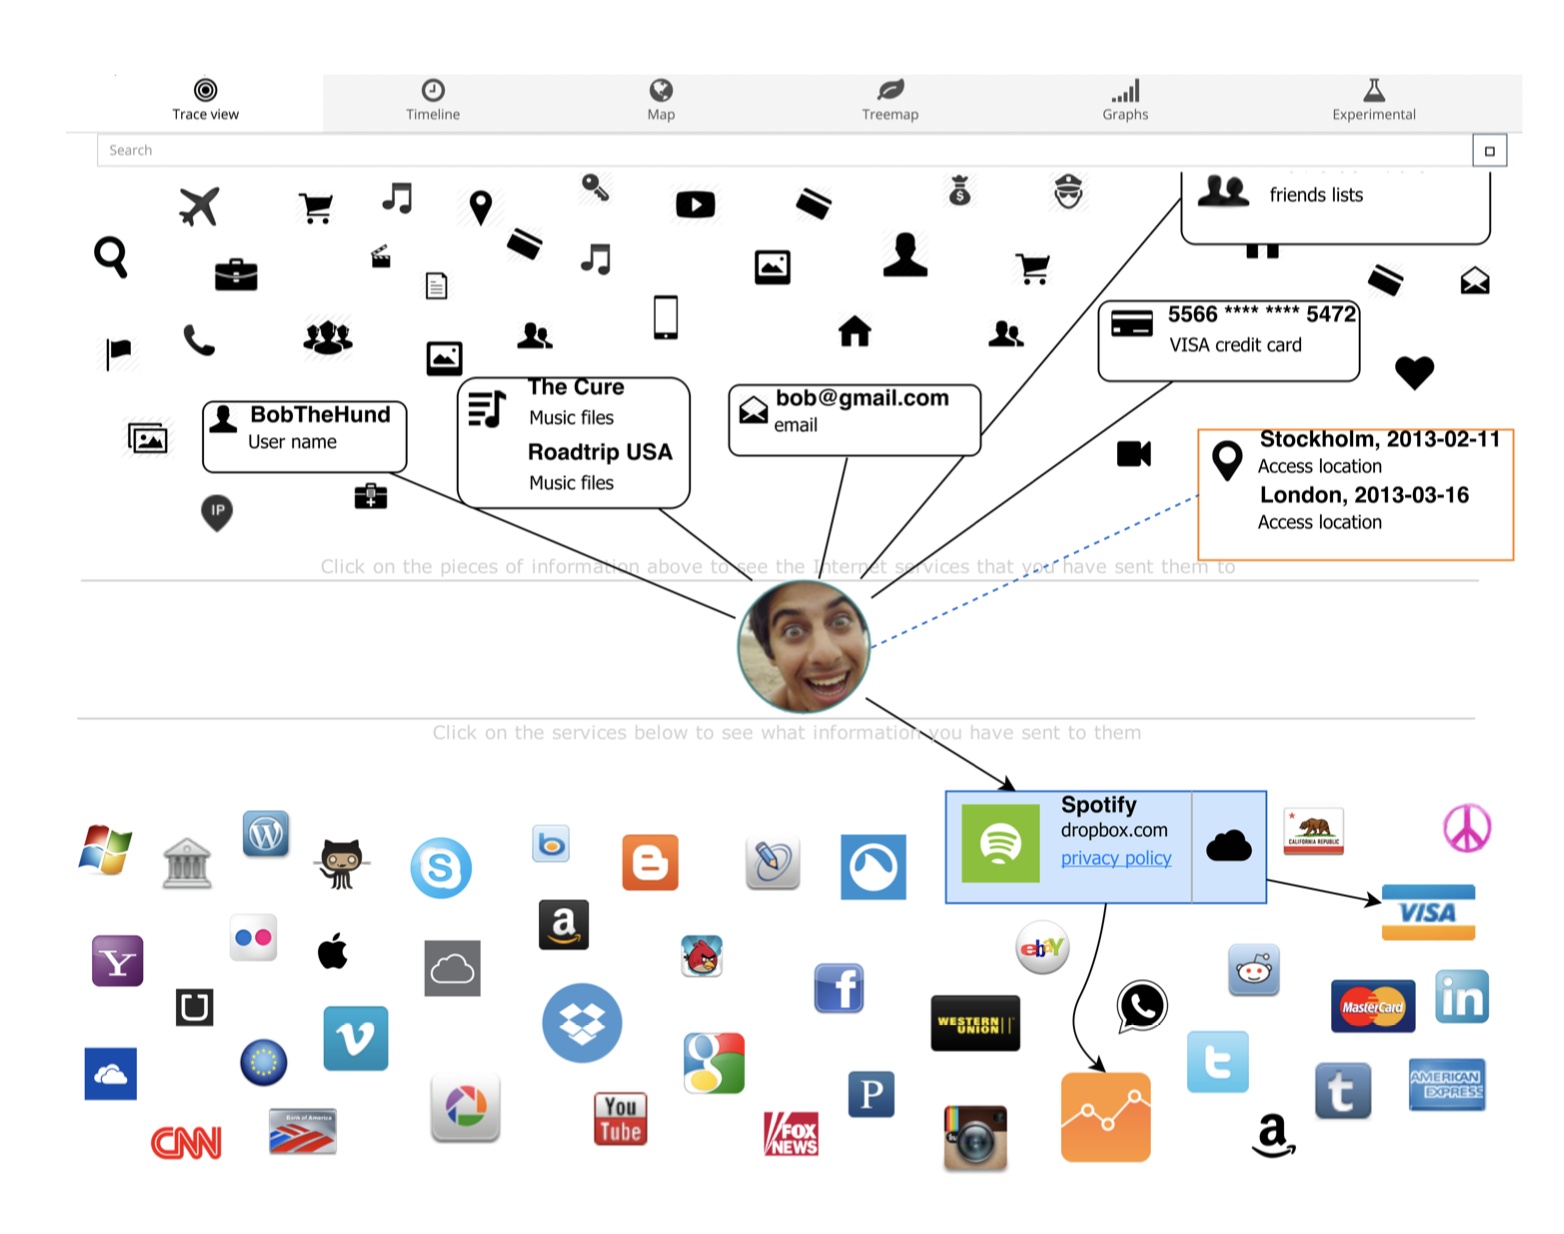Screen dimensions: 1564x1234
Task: Click the IP address pin icon
Action: point(217,513)
